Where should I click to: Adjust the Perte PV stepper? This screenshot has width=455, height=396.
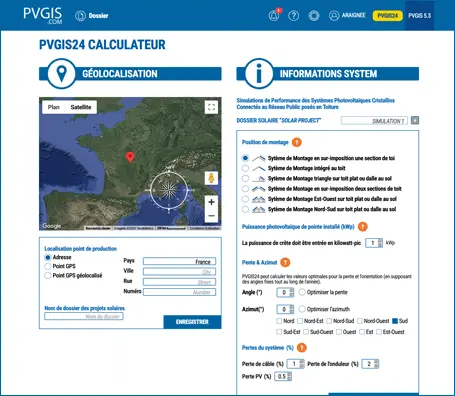point(289,376)
